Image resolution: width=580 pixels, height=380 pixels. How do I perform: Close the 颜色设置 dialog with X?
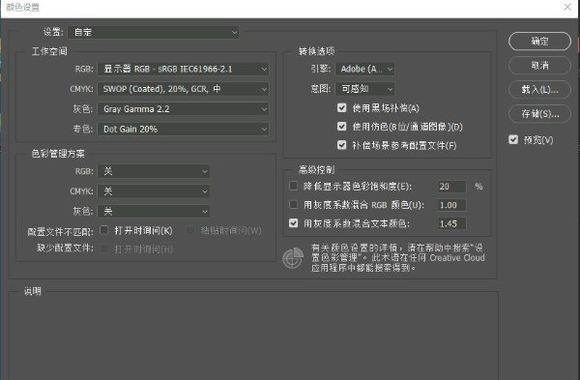coord(567,7)
